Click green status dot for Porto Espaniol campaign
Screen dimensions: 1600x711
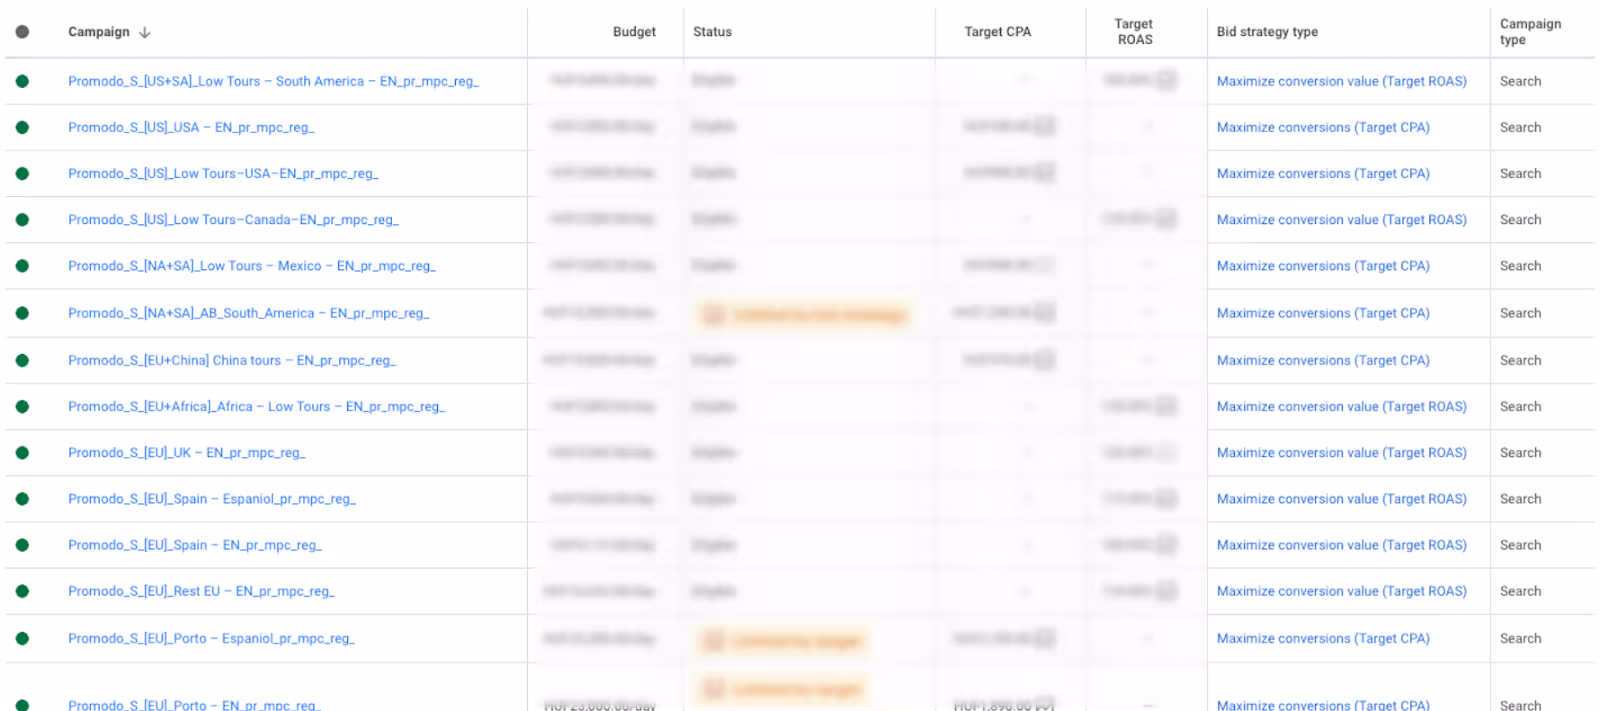(22, 638)
